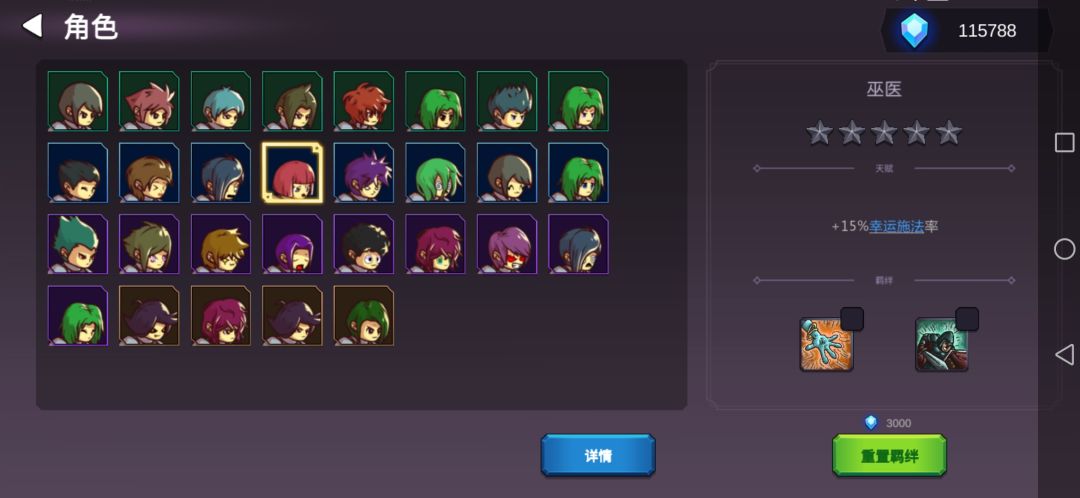Viewport: 1080px width, 498px height.
Task: Open the 幸运施法 underlined link
Action: coord(896,227)
